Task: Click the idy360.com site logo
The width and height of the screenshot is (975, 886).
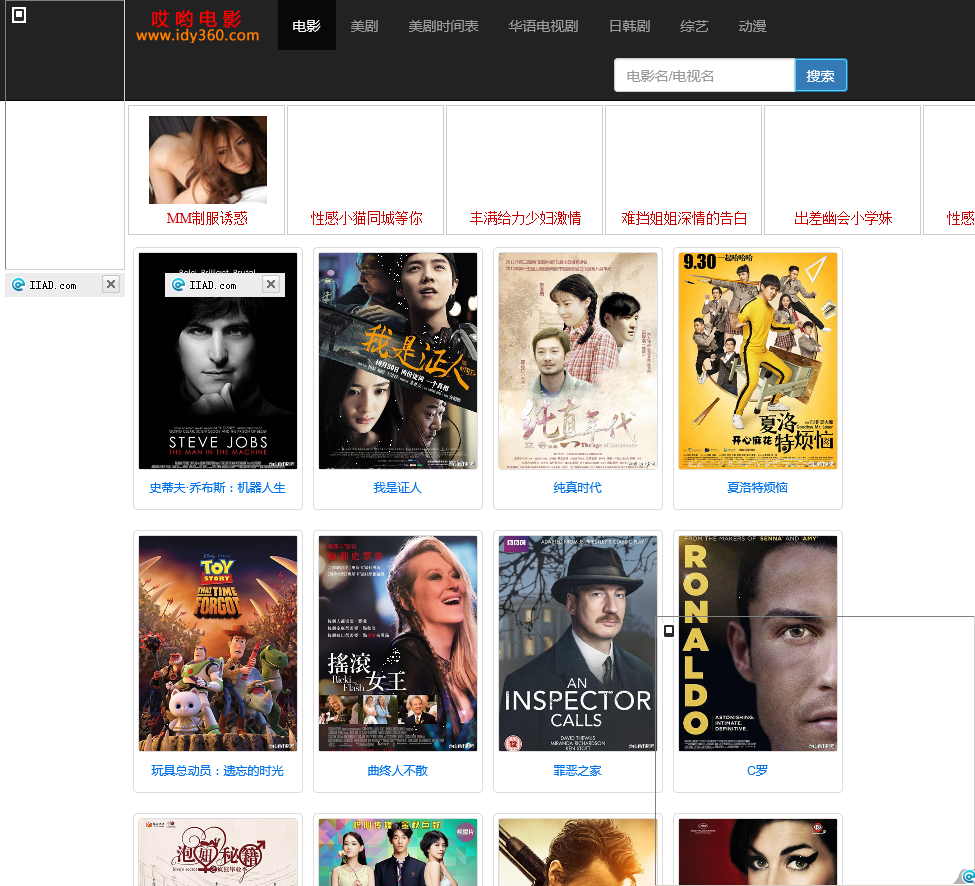Action: pos(197,26)
